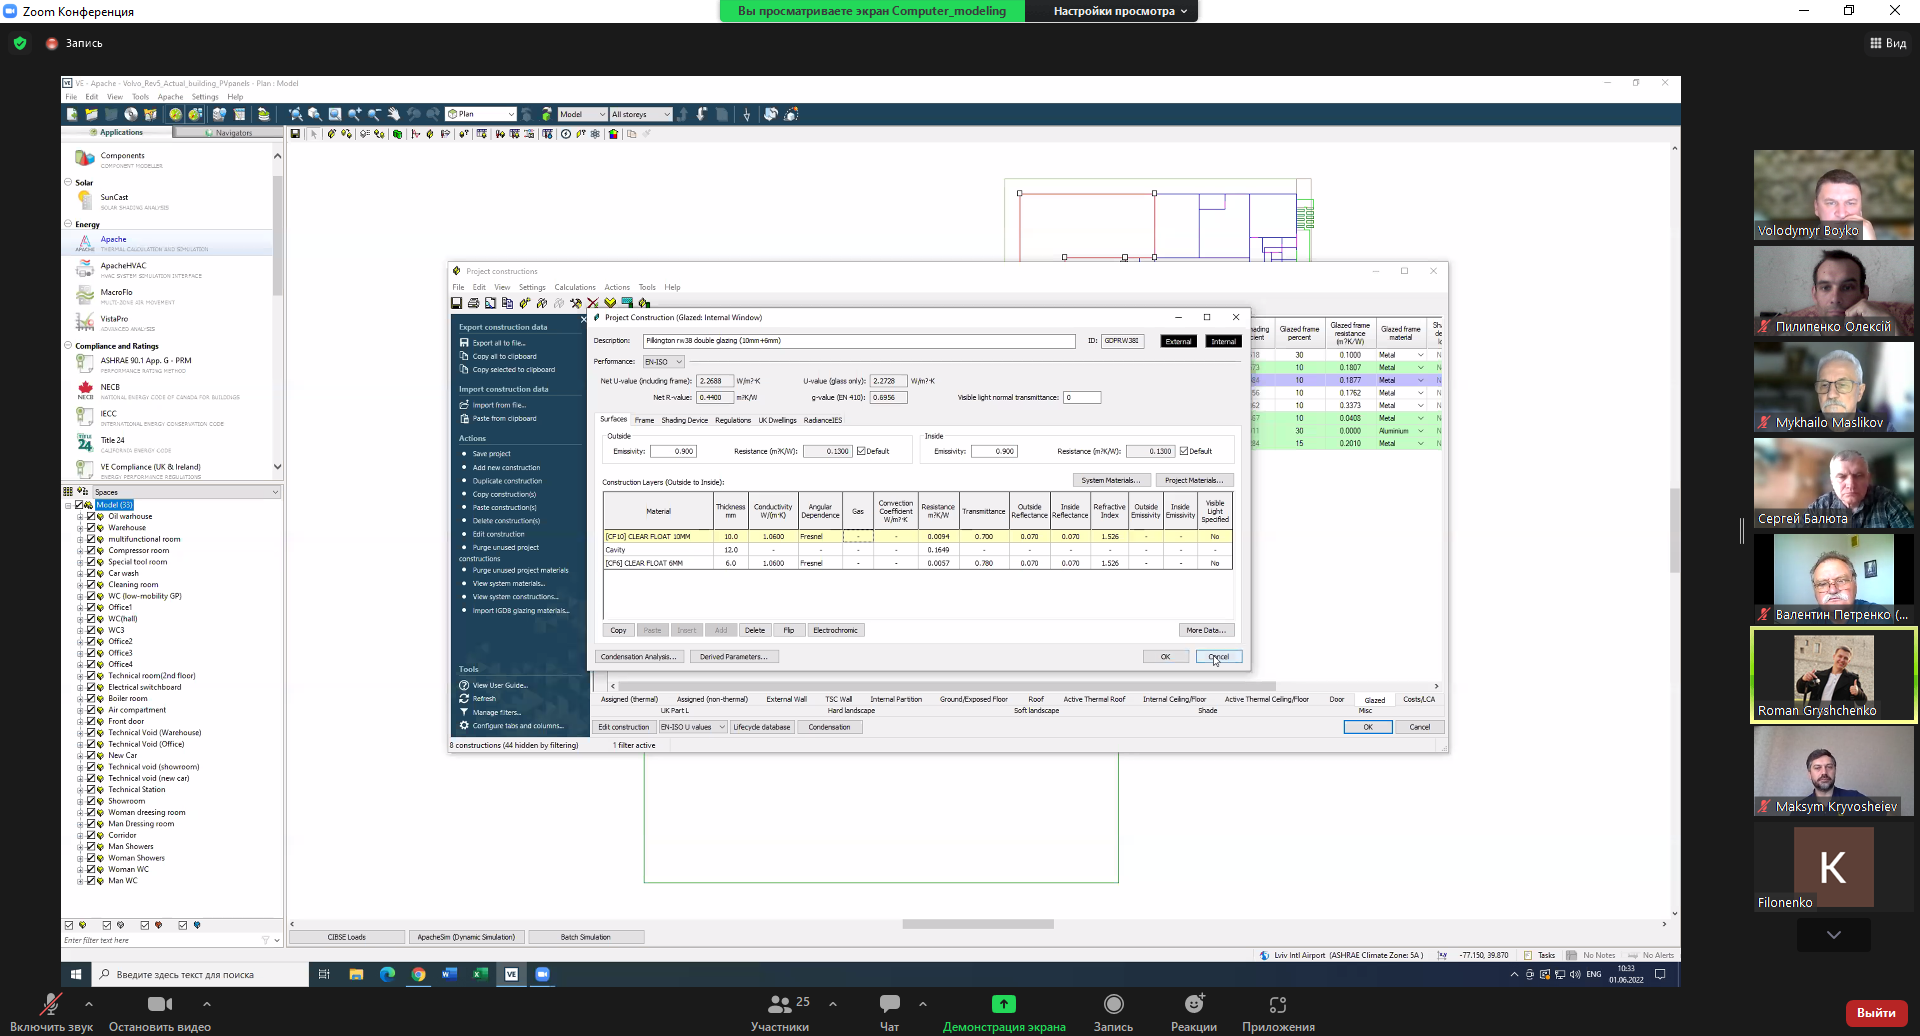Open the MacroFlo air movement application
This screenshot has width=1920, height=1036.
click(86, 296)
